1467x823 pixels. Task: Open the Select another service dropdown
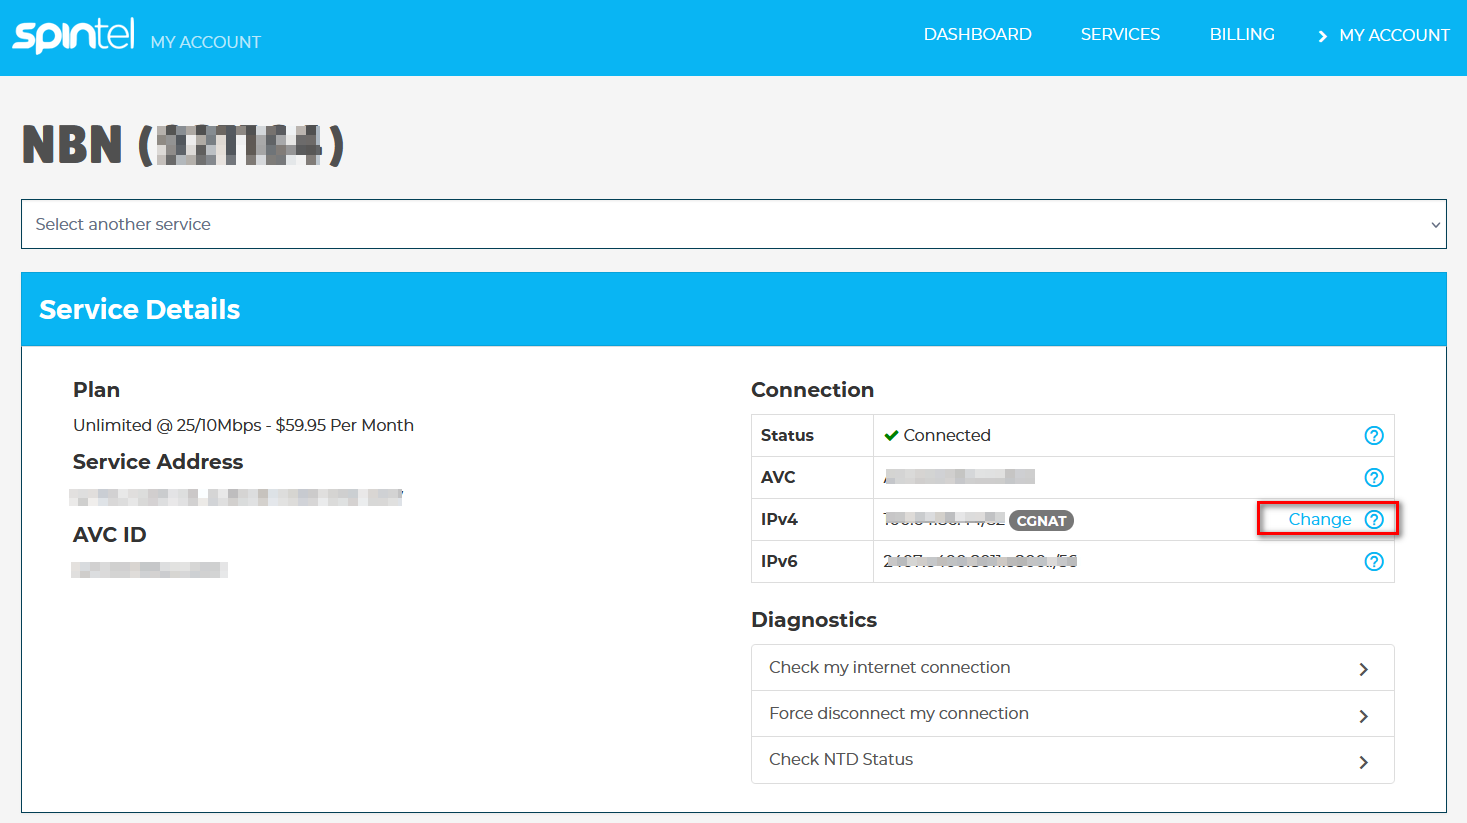coord(734,224)
